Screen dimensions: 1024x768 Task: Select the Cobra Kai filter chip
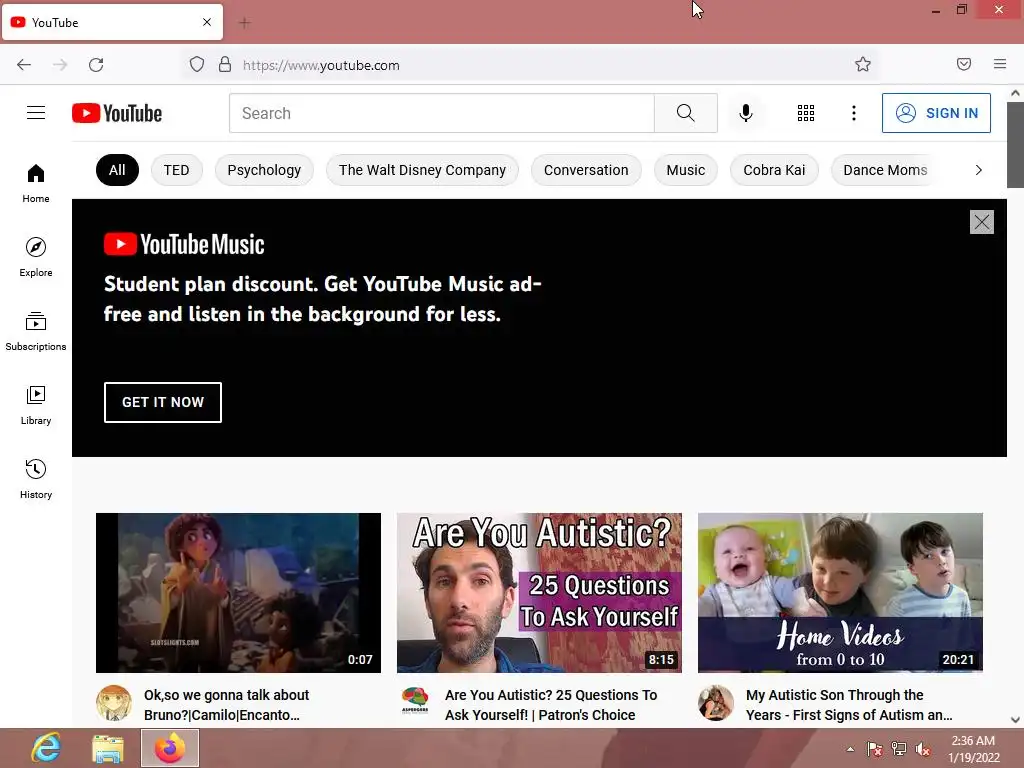(x=774, y=170)
